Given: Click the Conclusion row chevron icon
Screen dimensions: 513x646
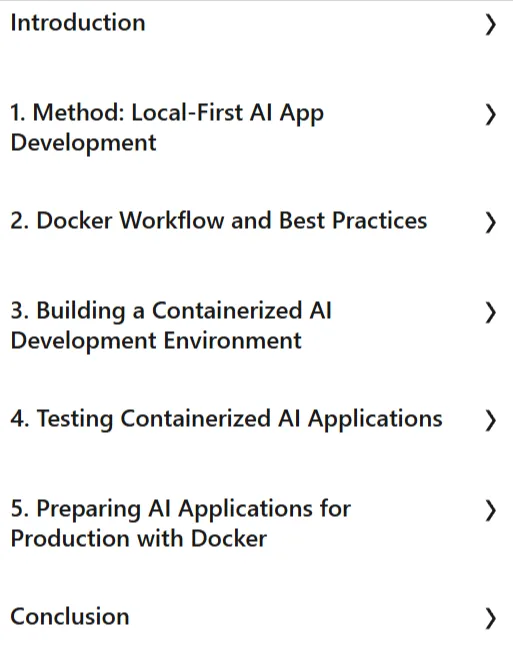Looking at the screenshot, I should tap(490, 618).
